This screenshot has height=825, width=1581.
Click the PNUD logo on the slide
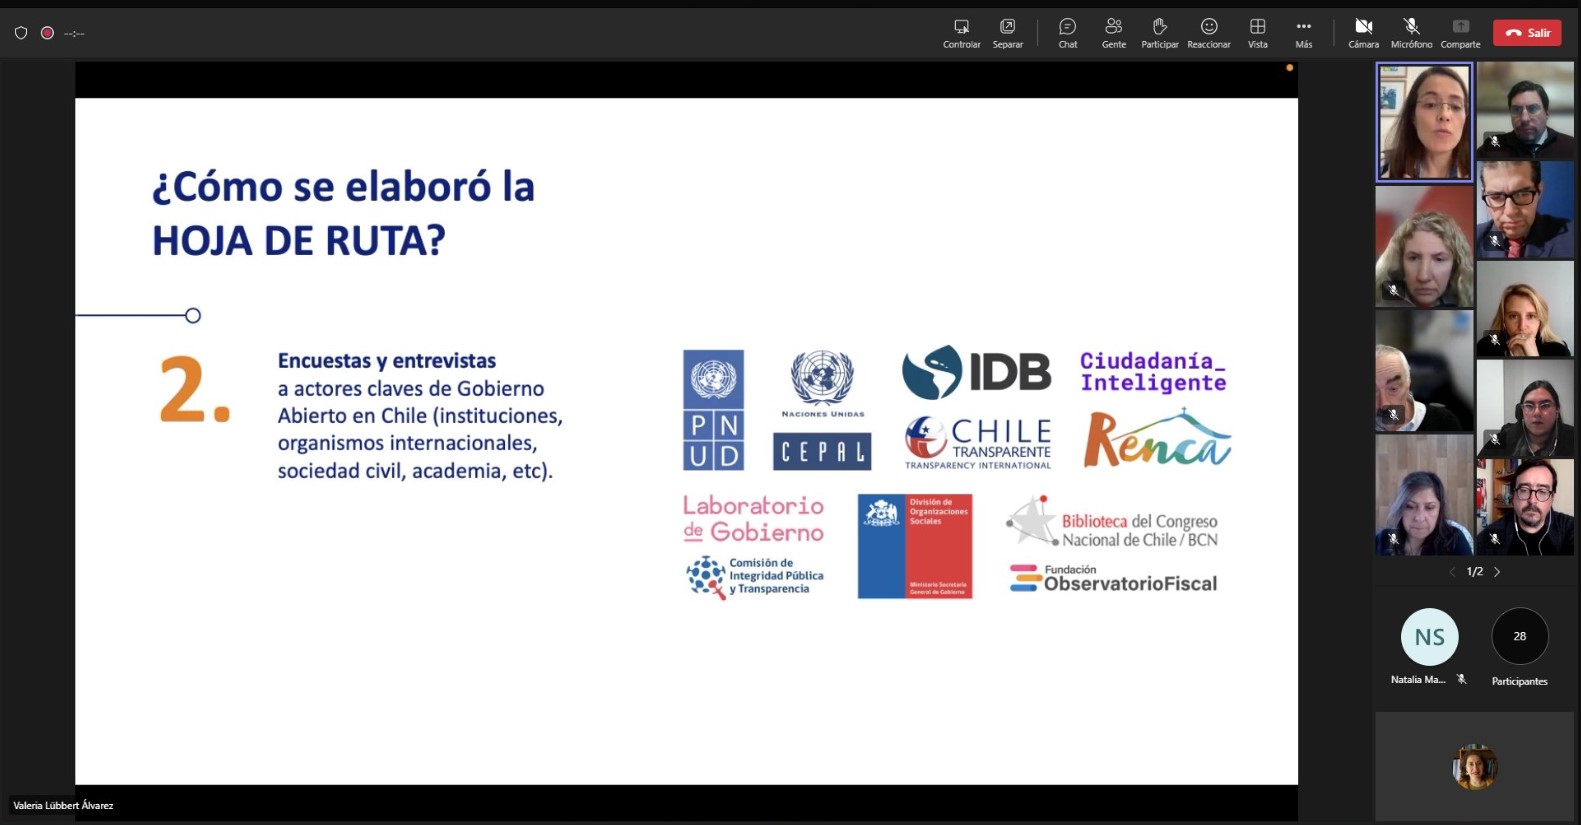coord(713,410)
